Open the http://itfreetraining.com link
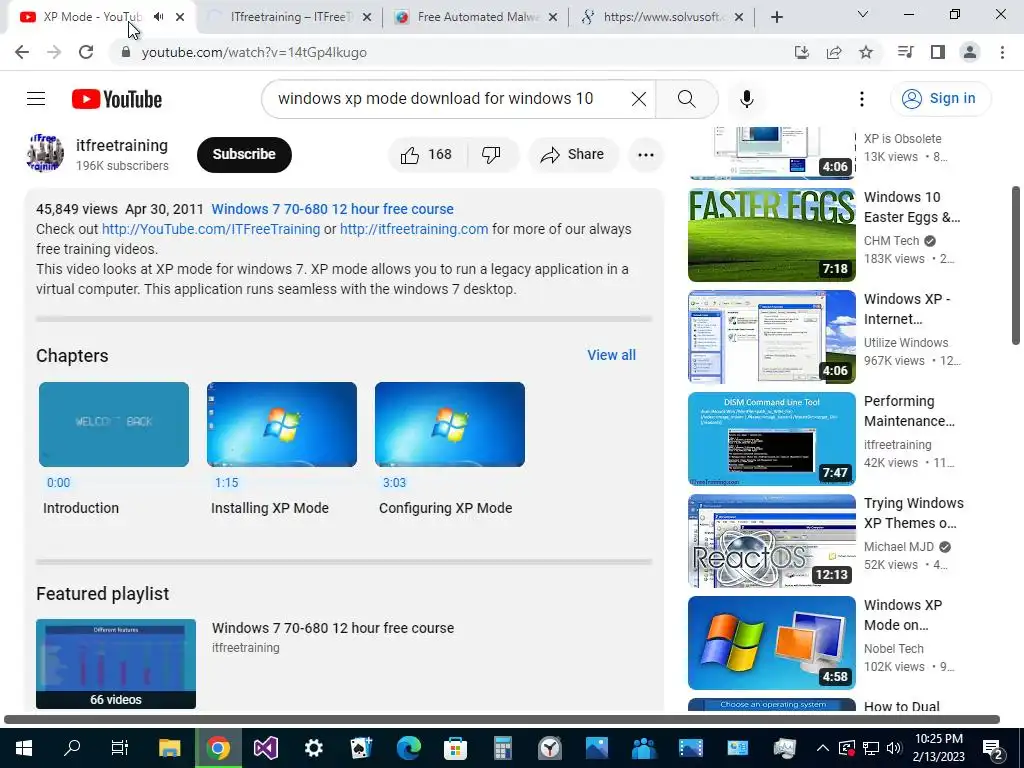1024x768 pixels. [x=414, y=229]
